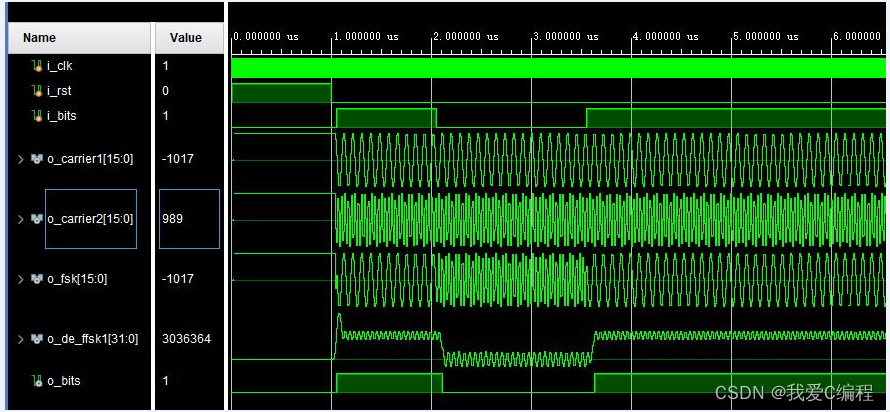Click the i_bits signal icon

pyautogui.click(x=38, y=116)
